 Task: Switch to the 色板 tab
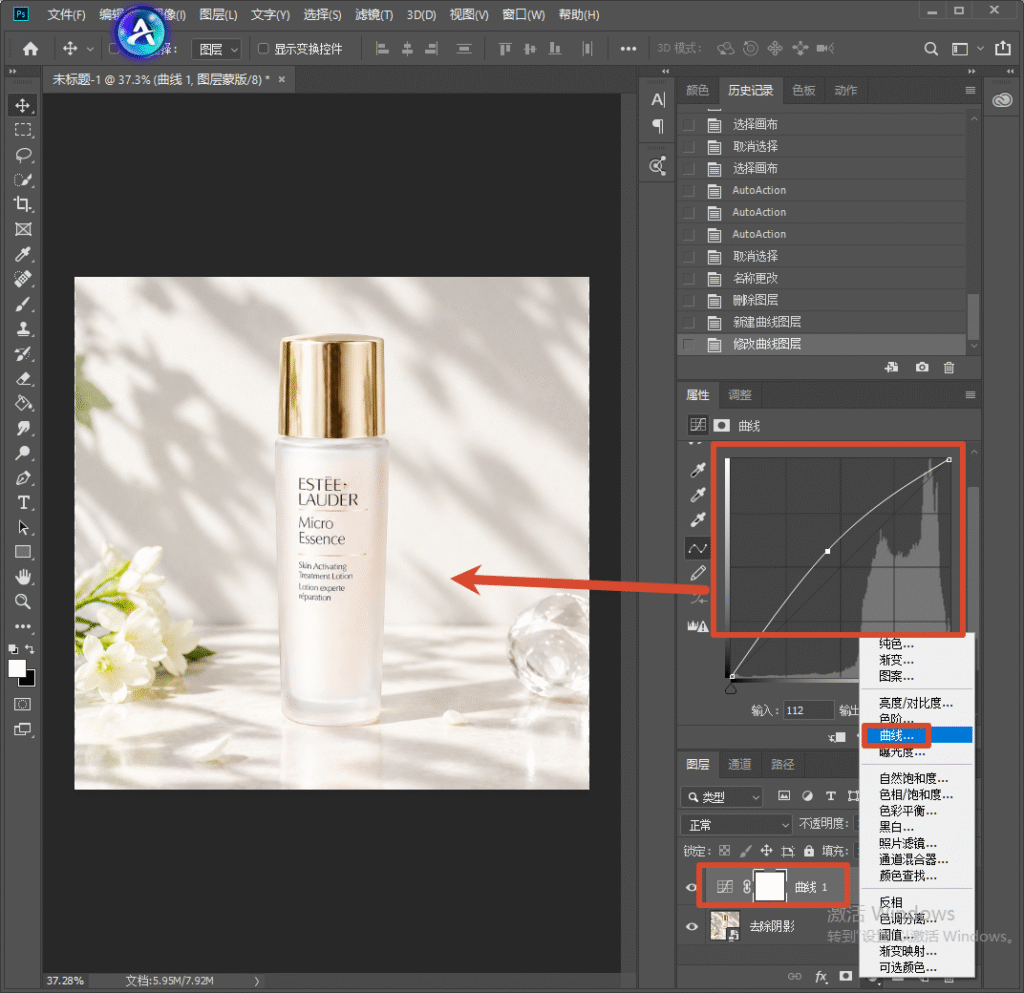point(803,91)
